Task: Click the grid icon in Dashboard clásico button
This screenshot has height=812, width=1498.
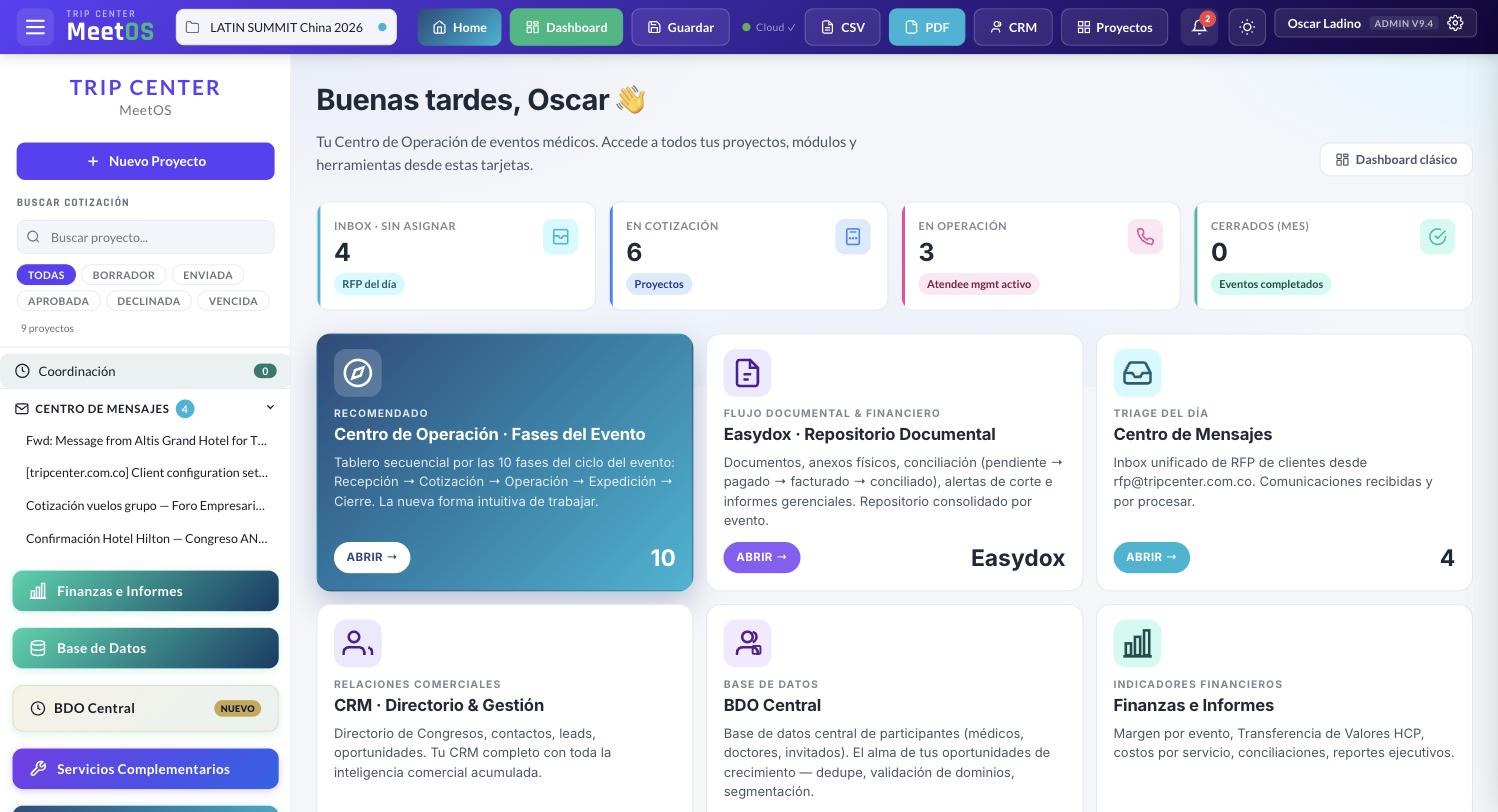Action: pos(1342,159)
